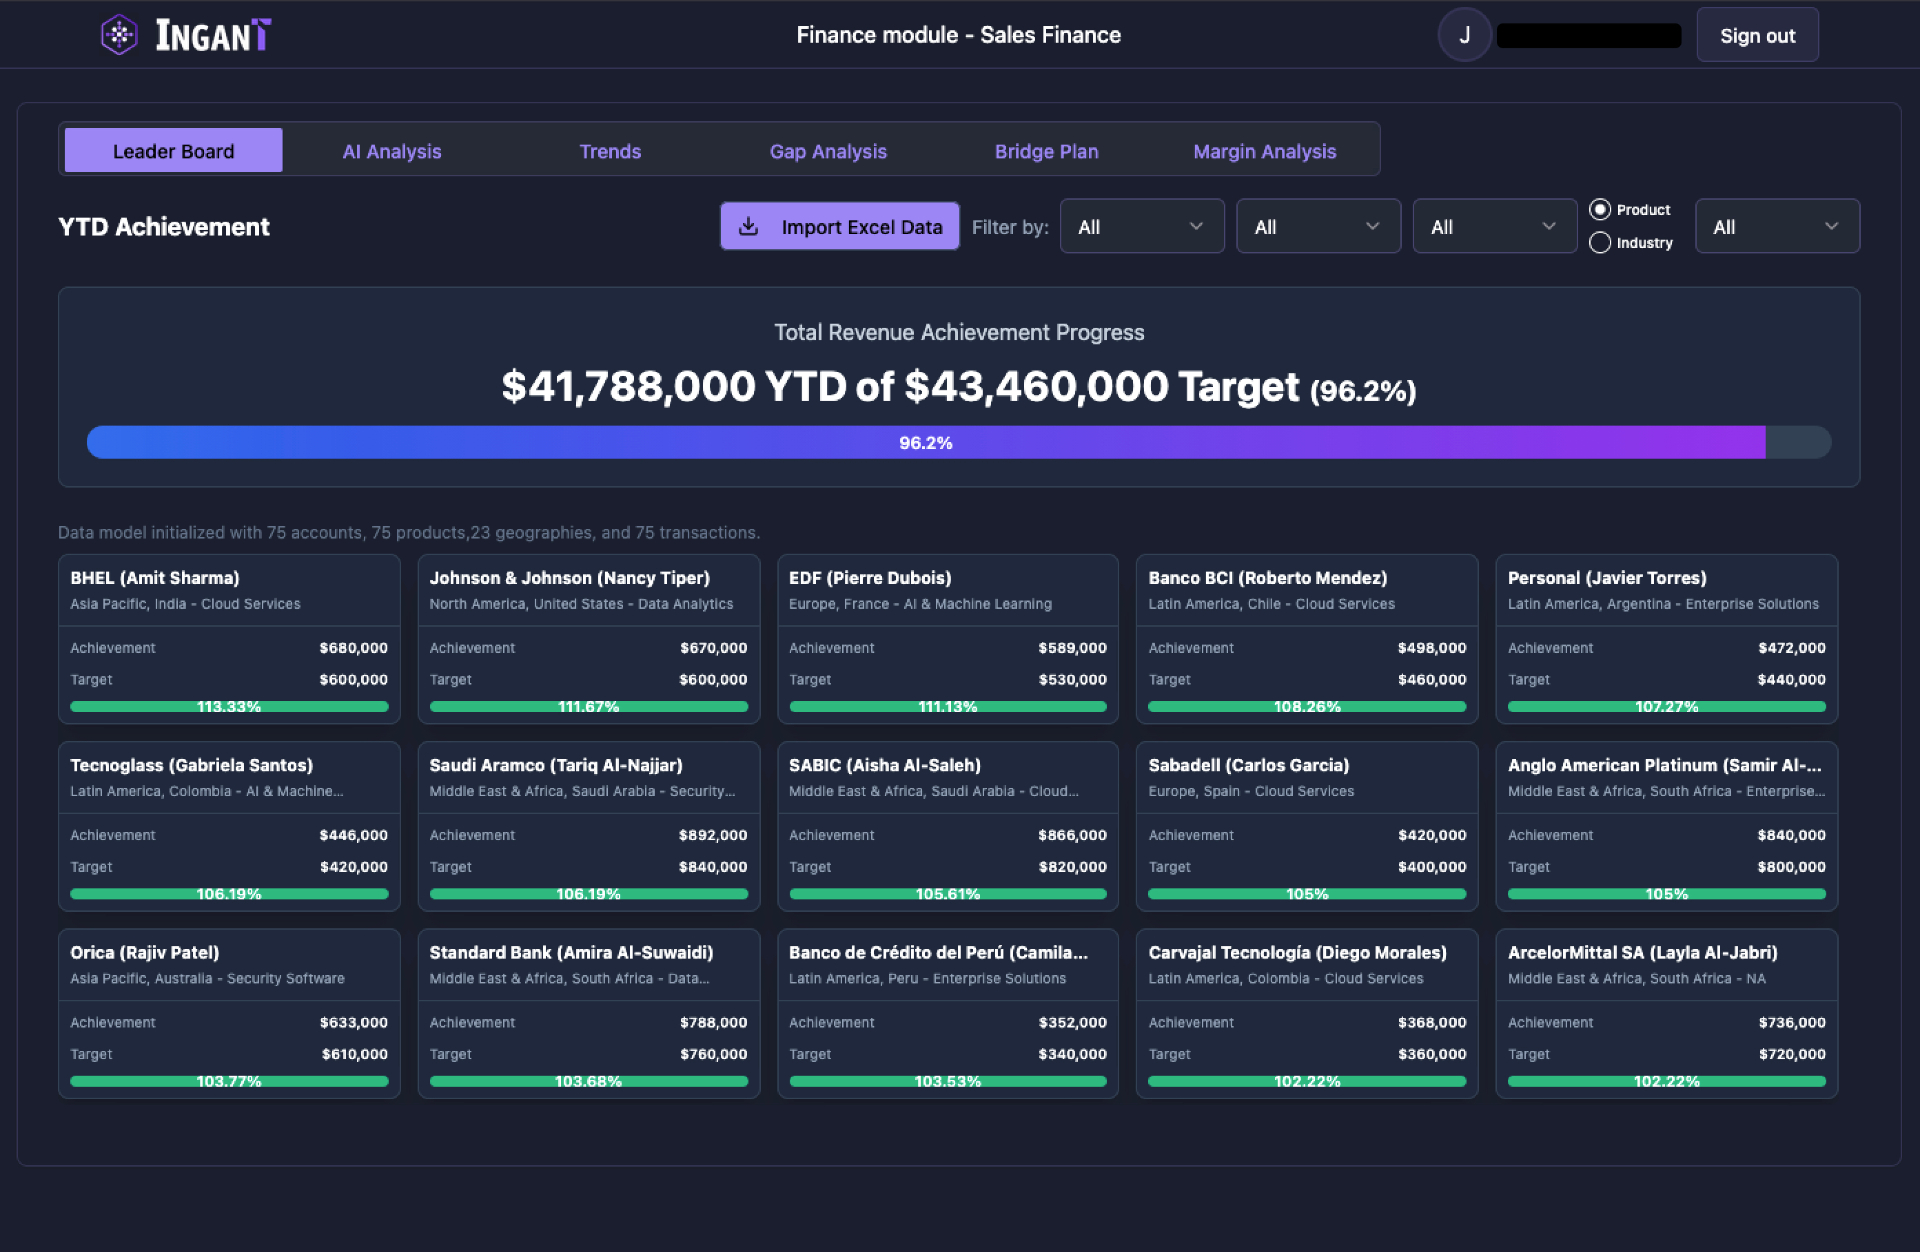Click the Anglo American Platinum card title
The image size is (1920, 1252).
(1664, 765)
